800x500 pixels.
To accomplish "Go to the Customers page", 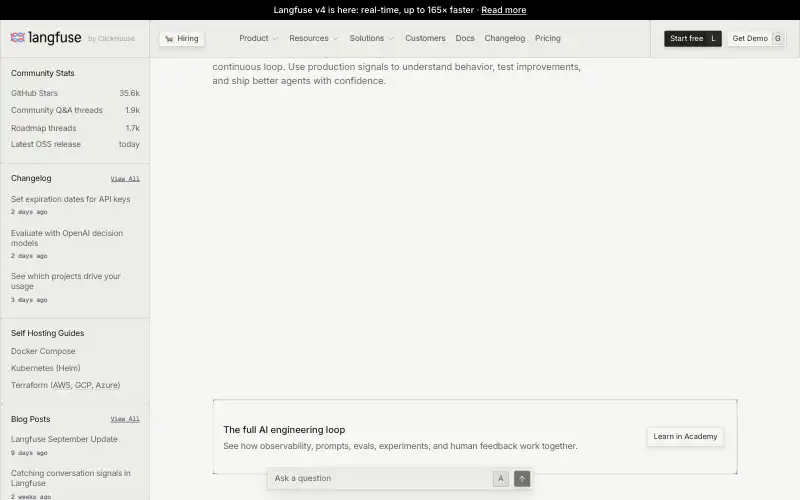I will pyautogui.click(x=425, y=38).
